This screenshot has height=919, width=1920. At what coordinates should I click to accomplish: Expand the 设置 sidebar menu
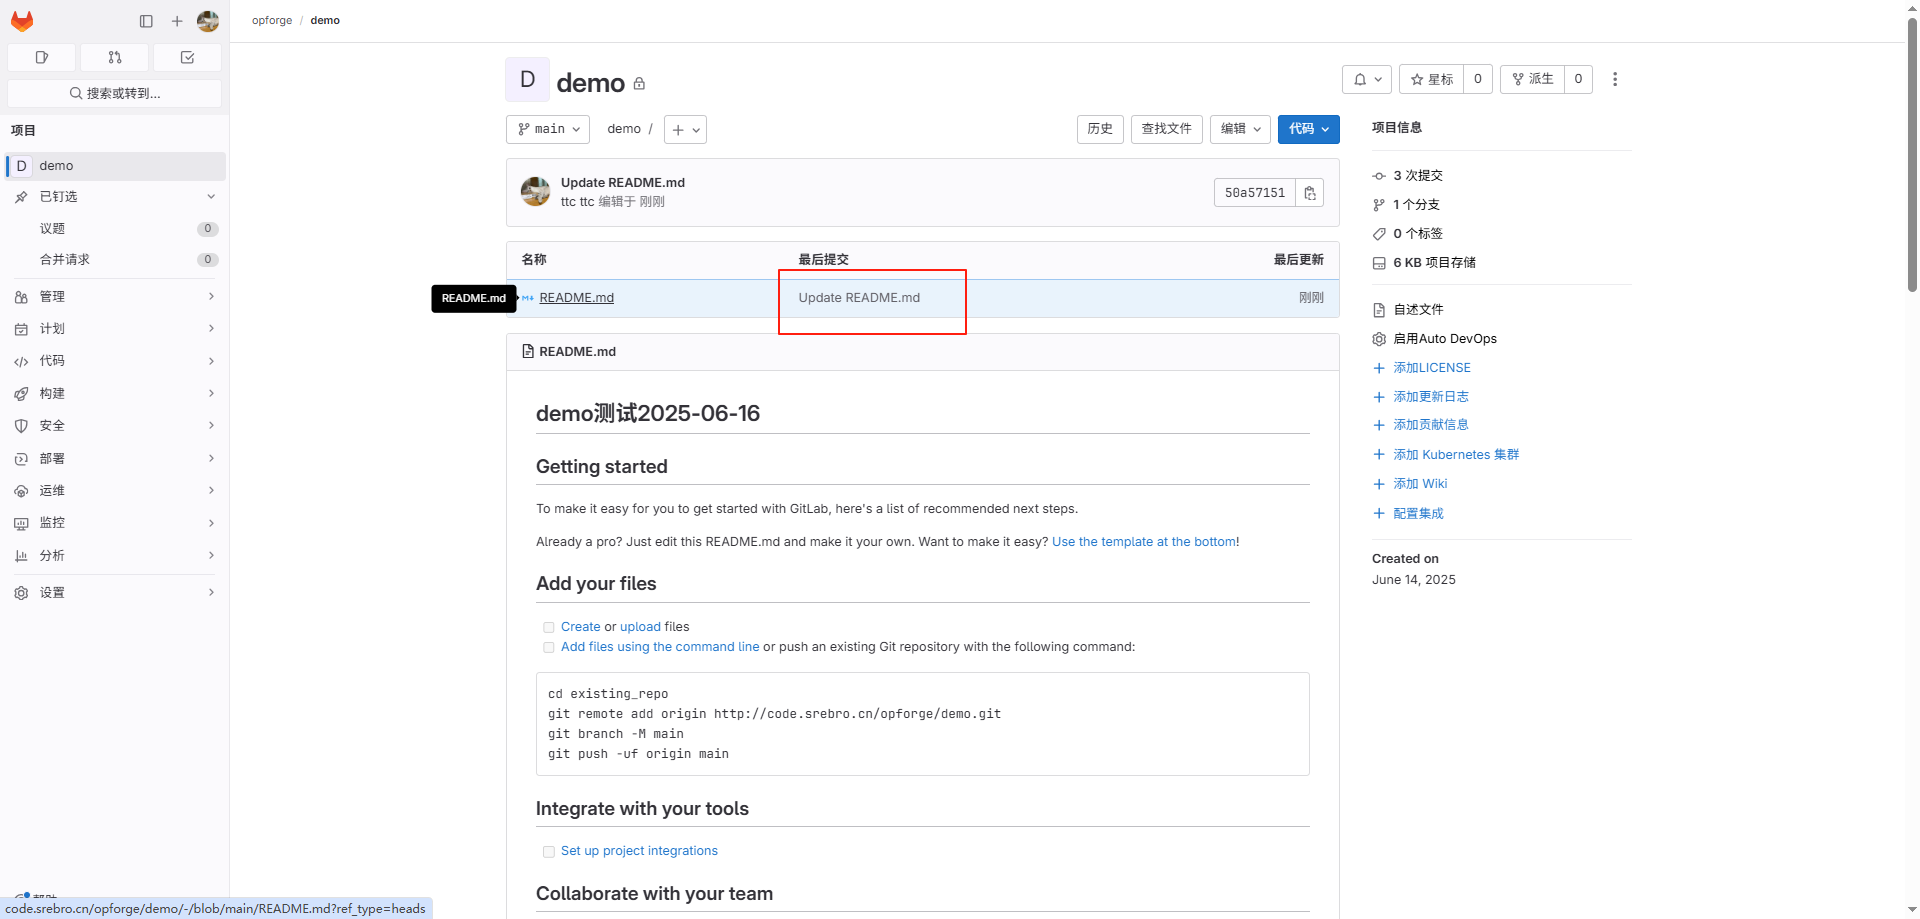[115, 593]
